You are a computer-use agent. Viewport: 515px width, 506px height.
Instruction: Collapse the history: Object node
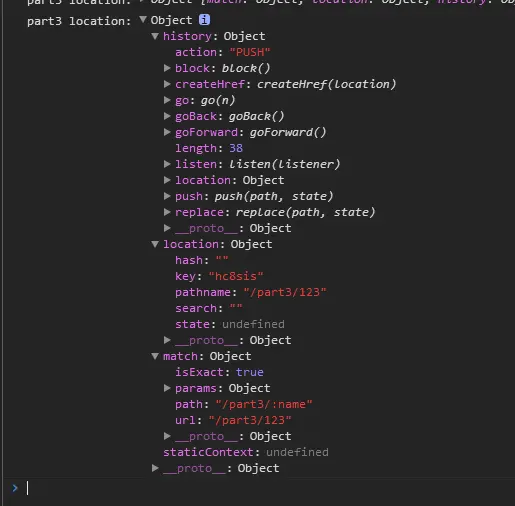(155, 36)
